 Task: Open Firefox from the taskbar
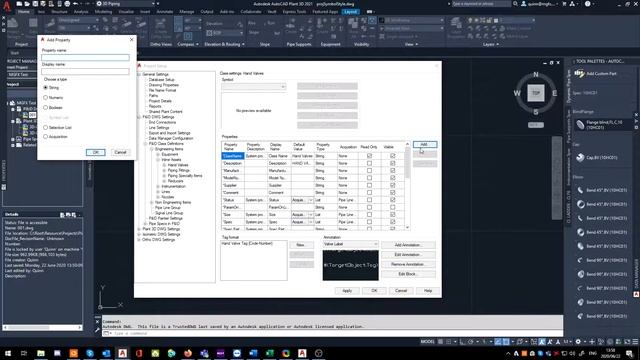tap(188, 353)
